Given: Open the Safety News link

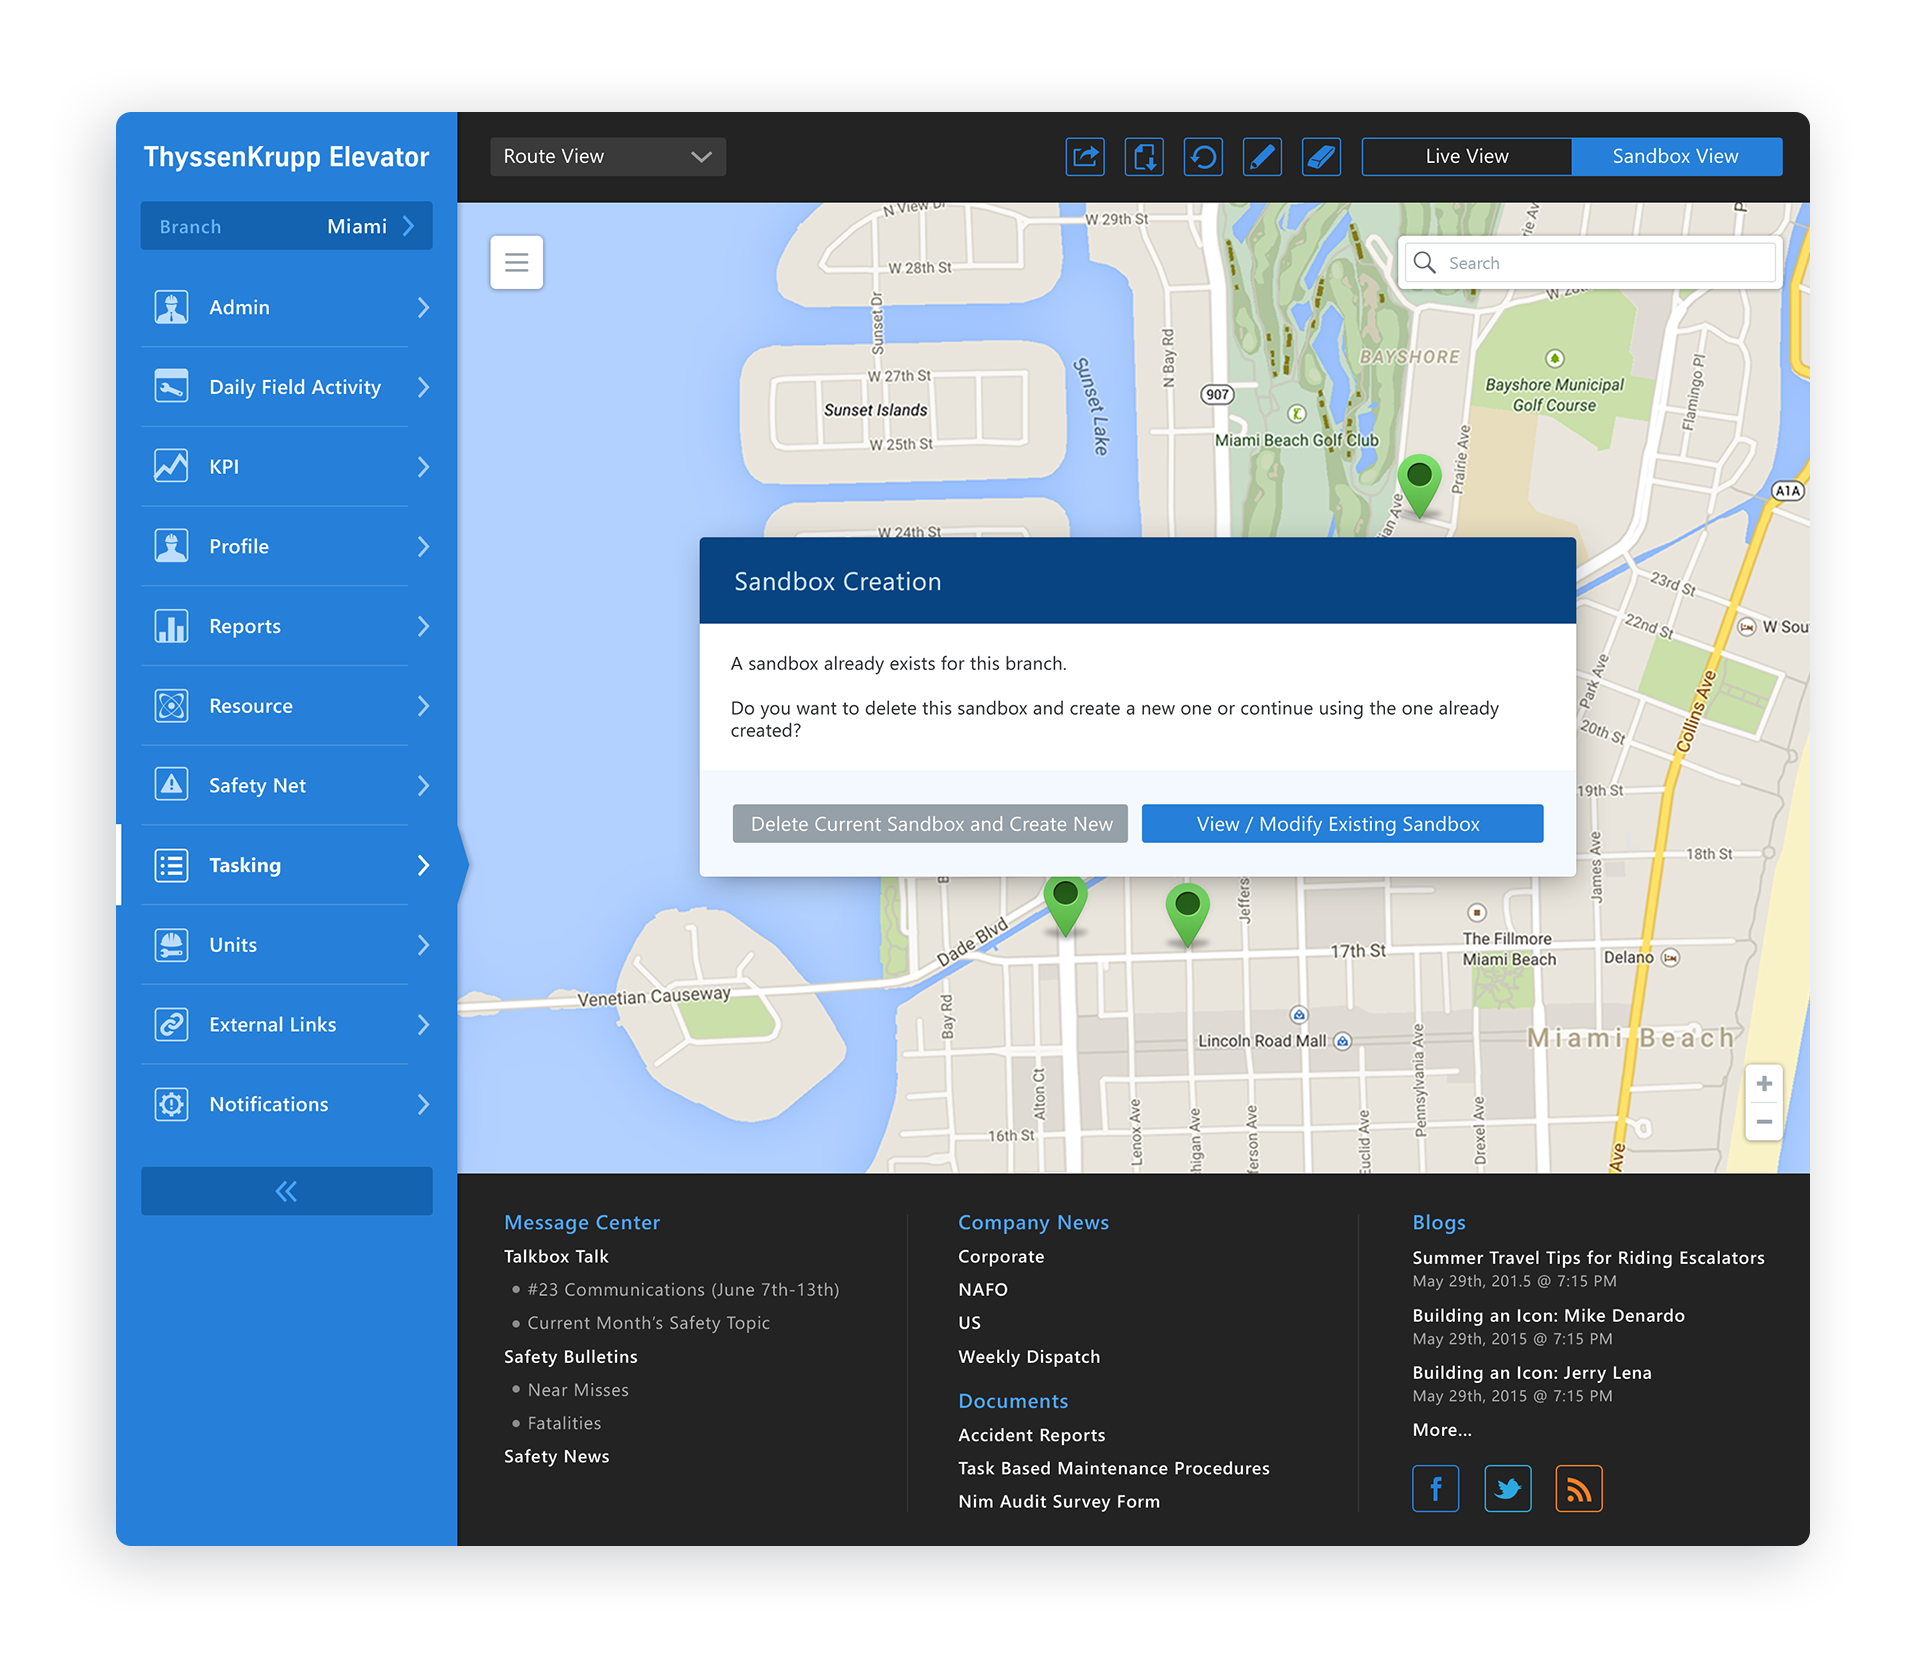Looking at the screenshot, I should 556,1456.
